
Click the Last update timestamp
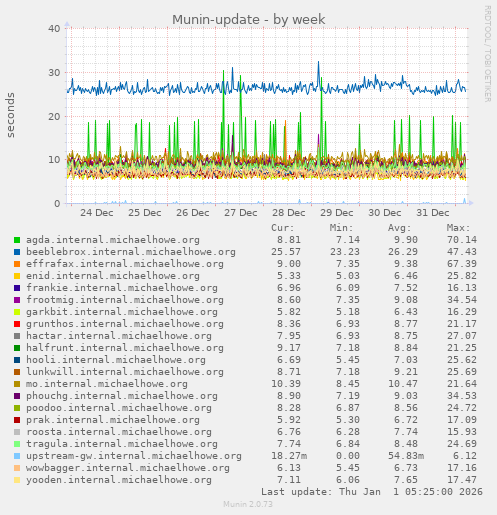(x=372, y=492)
